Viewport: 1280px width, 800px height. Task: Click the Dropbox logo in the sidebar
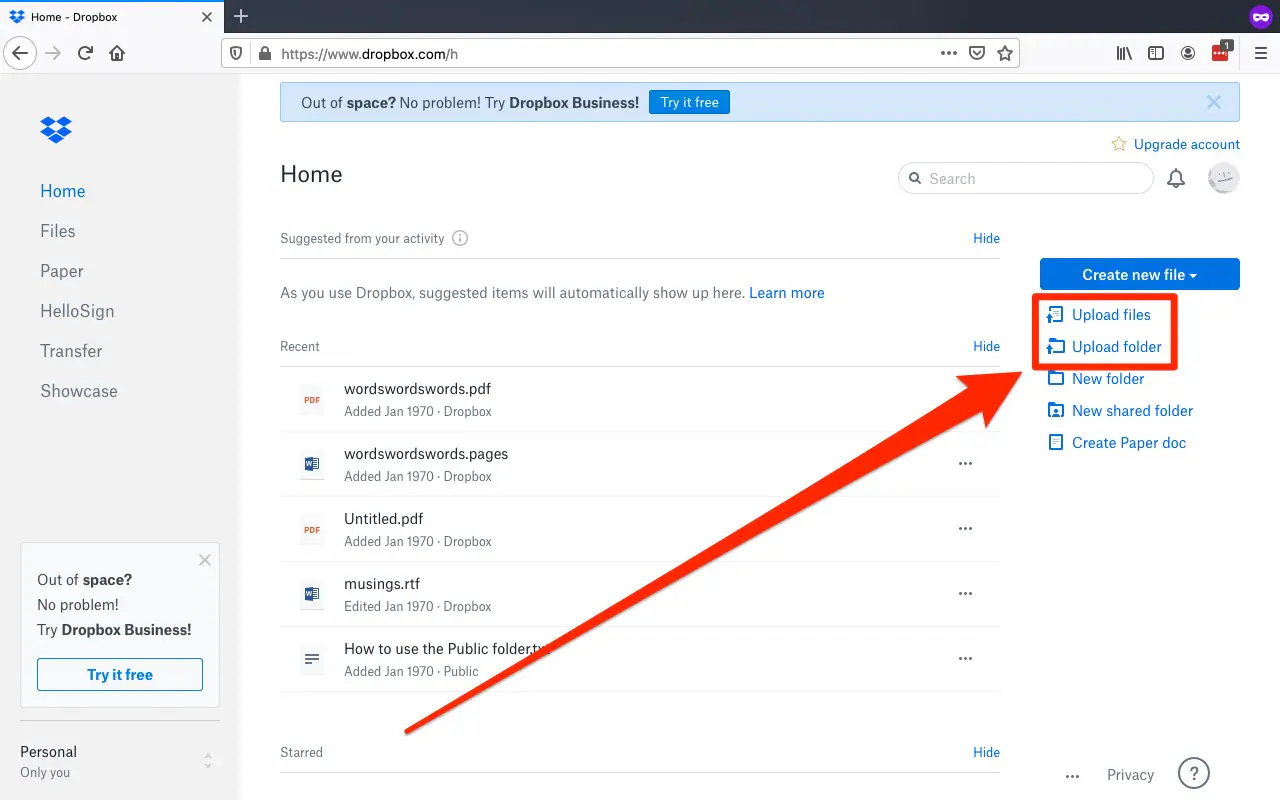(56, 129)
